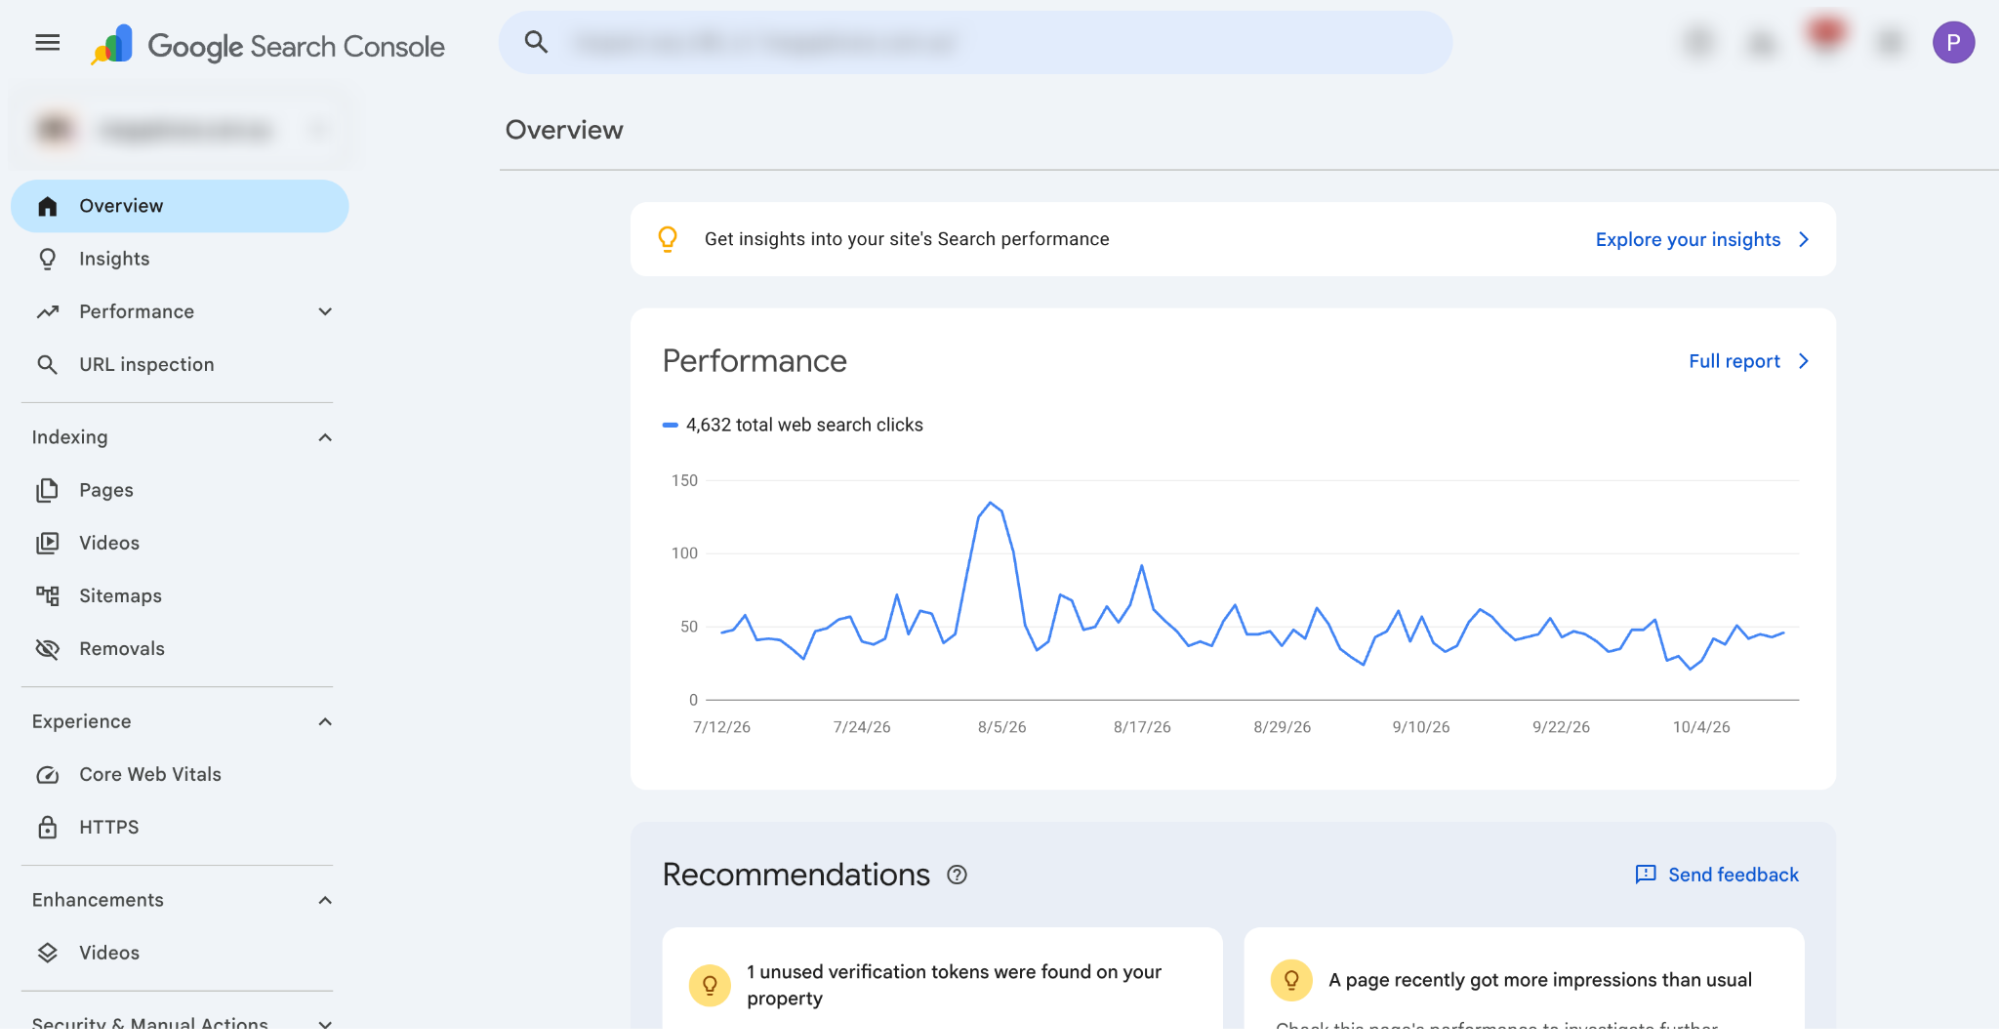The height and width of the screenshot is (1029, 1999).
Task: Open Insights from the sidebar
Action: coord(180,259)
